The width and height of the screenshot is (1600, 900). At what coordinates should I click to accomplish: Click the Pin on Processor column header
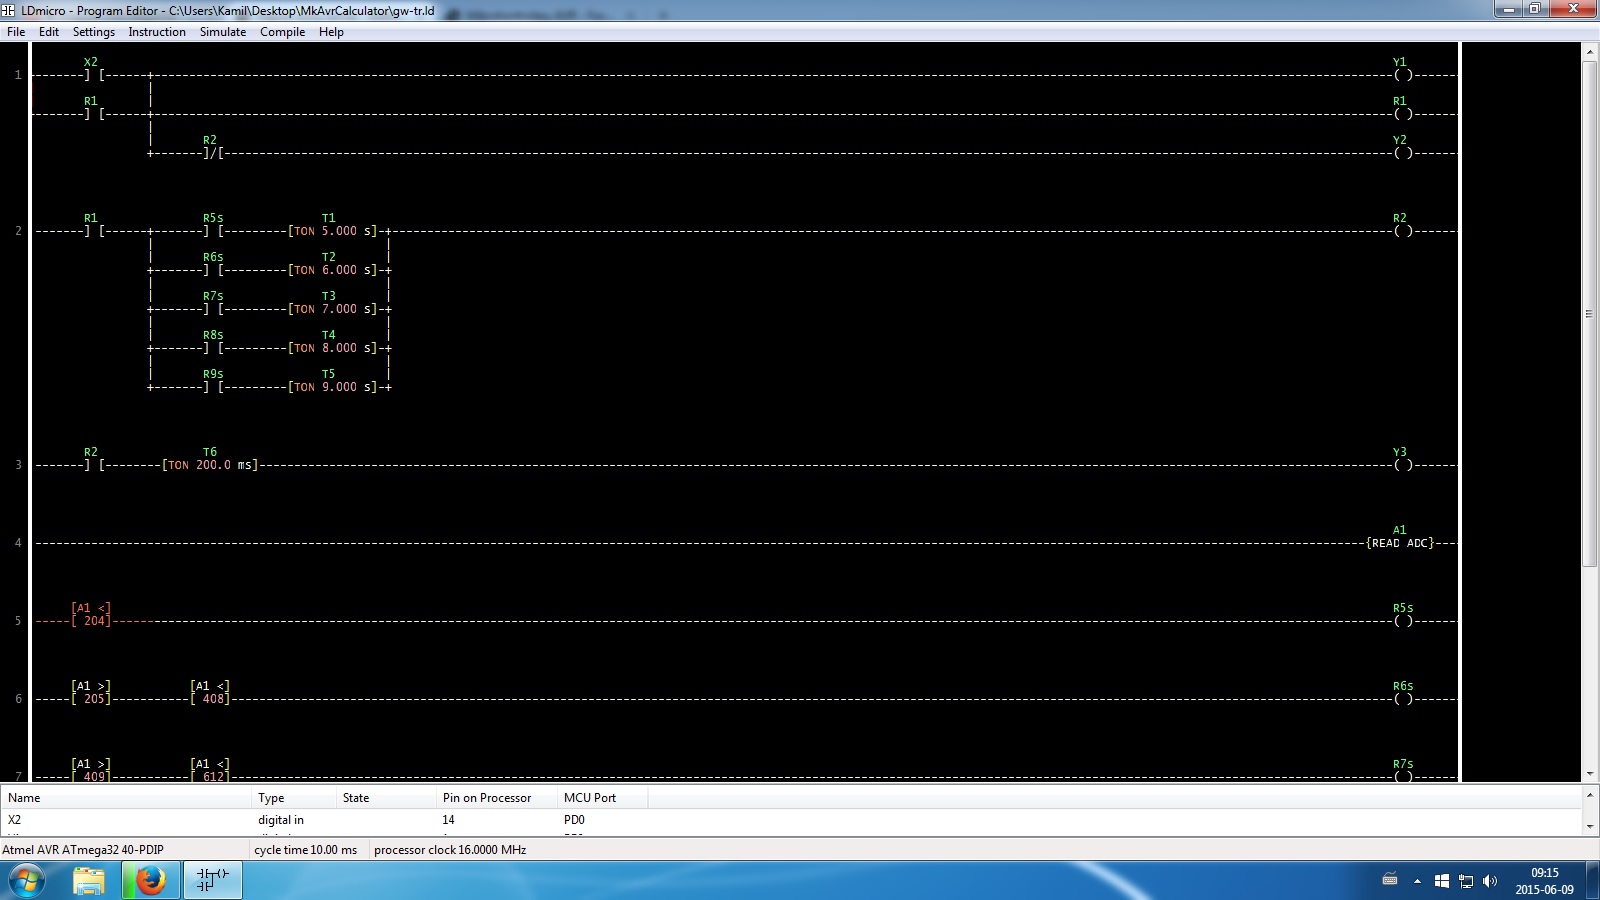497,798
